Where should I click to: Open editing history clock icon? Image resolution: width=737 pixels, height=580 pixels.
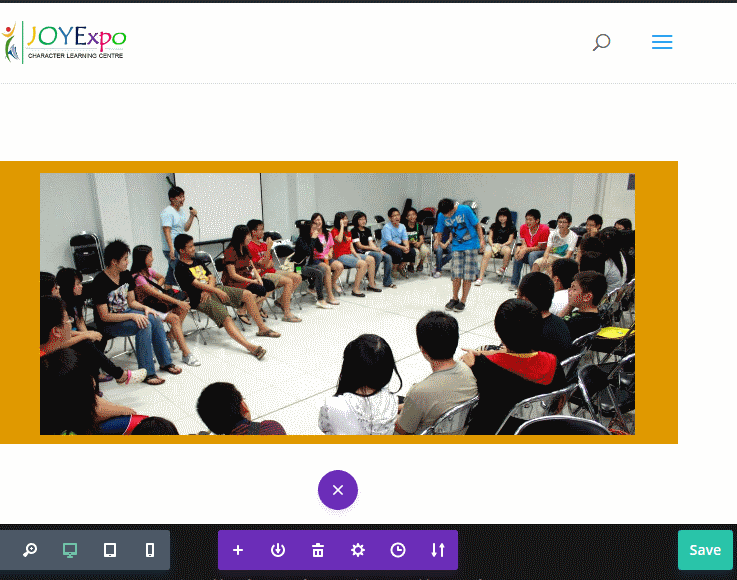click(398, 550)
